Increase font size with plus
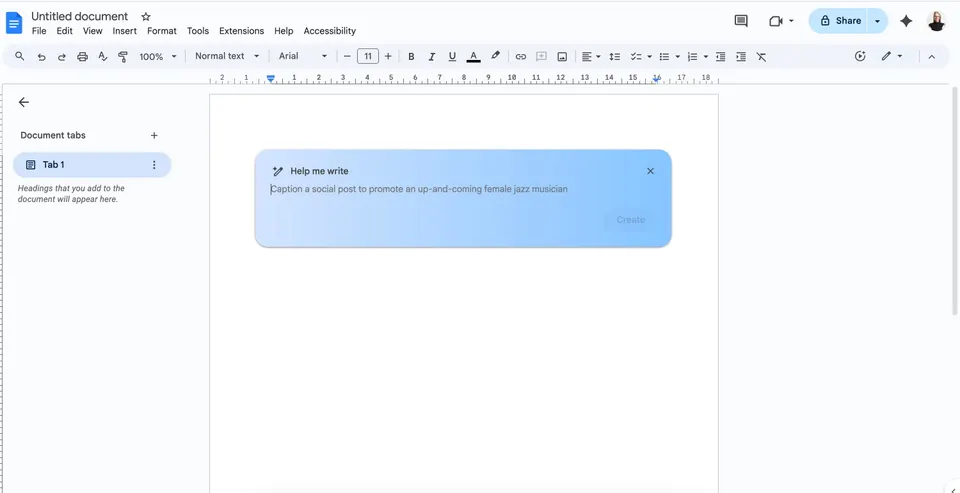This screenshot has height=493, width=960. [388, 56]
